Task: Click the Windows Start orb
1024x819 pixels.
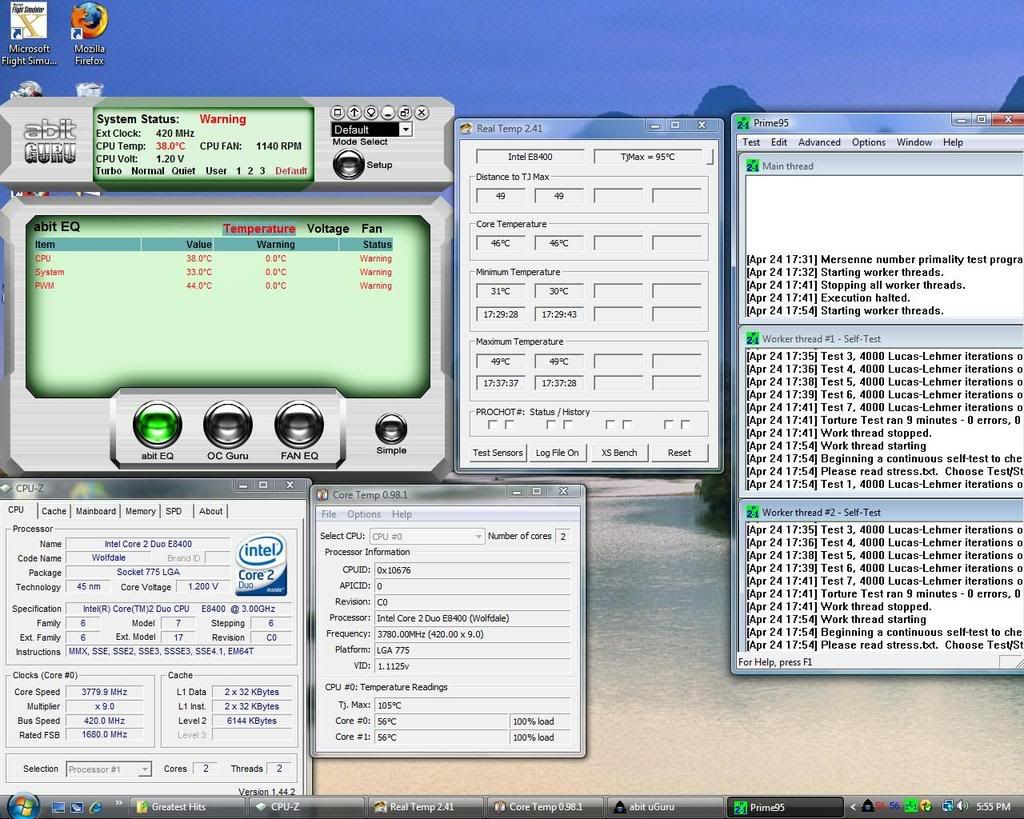Action: [x=22, y=806]
